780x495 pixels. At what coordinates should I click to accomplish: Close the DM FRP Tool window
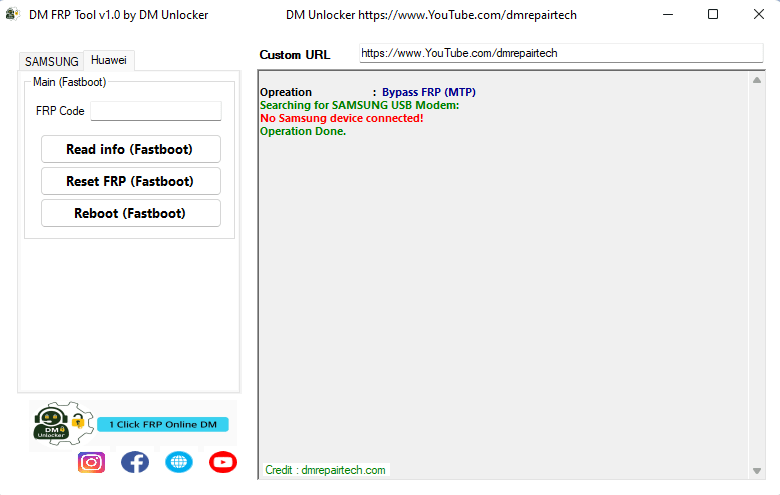tap(759, 14)
